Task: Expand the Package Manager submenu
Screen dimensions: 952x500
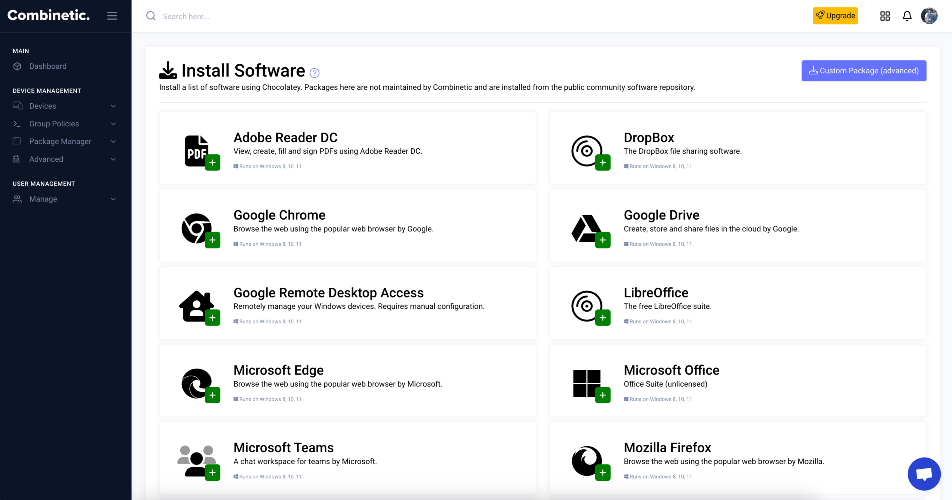Action: point(65,141)
